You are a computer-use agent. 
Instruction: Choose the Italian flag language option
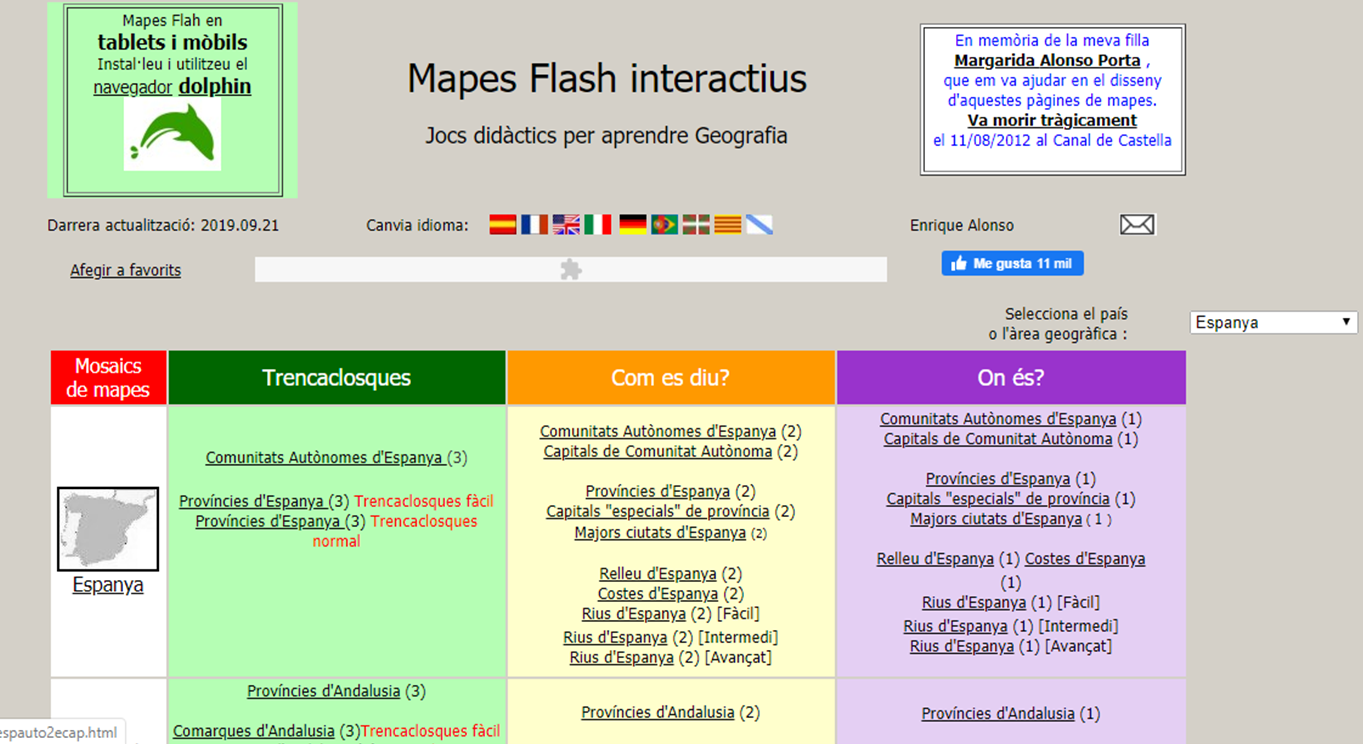pyautogui.click(x=598, y=225)
